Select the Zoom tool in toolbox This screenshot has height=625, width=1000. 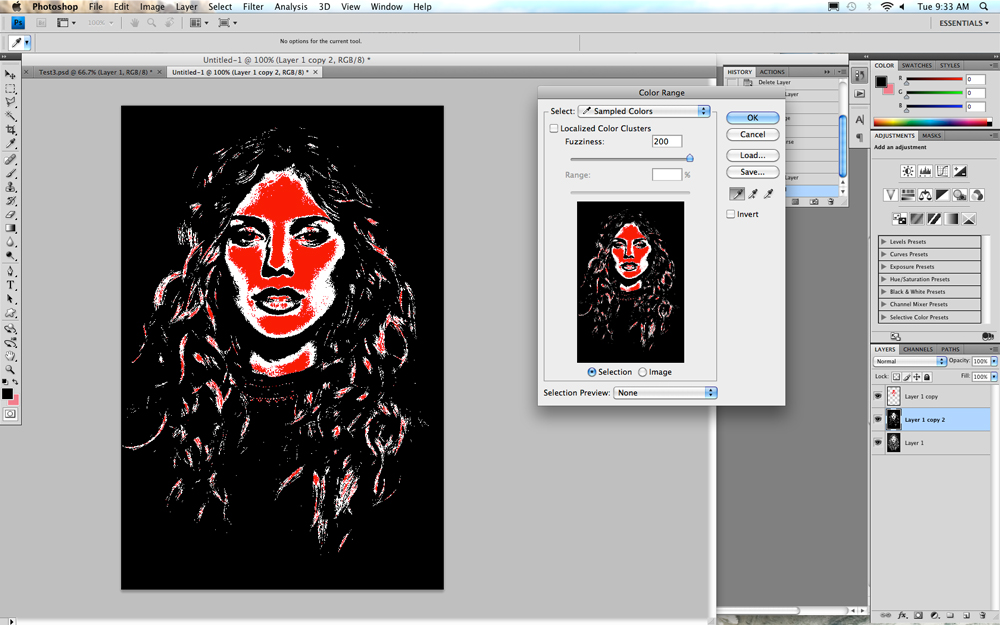(x=10, y=369)
